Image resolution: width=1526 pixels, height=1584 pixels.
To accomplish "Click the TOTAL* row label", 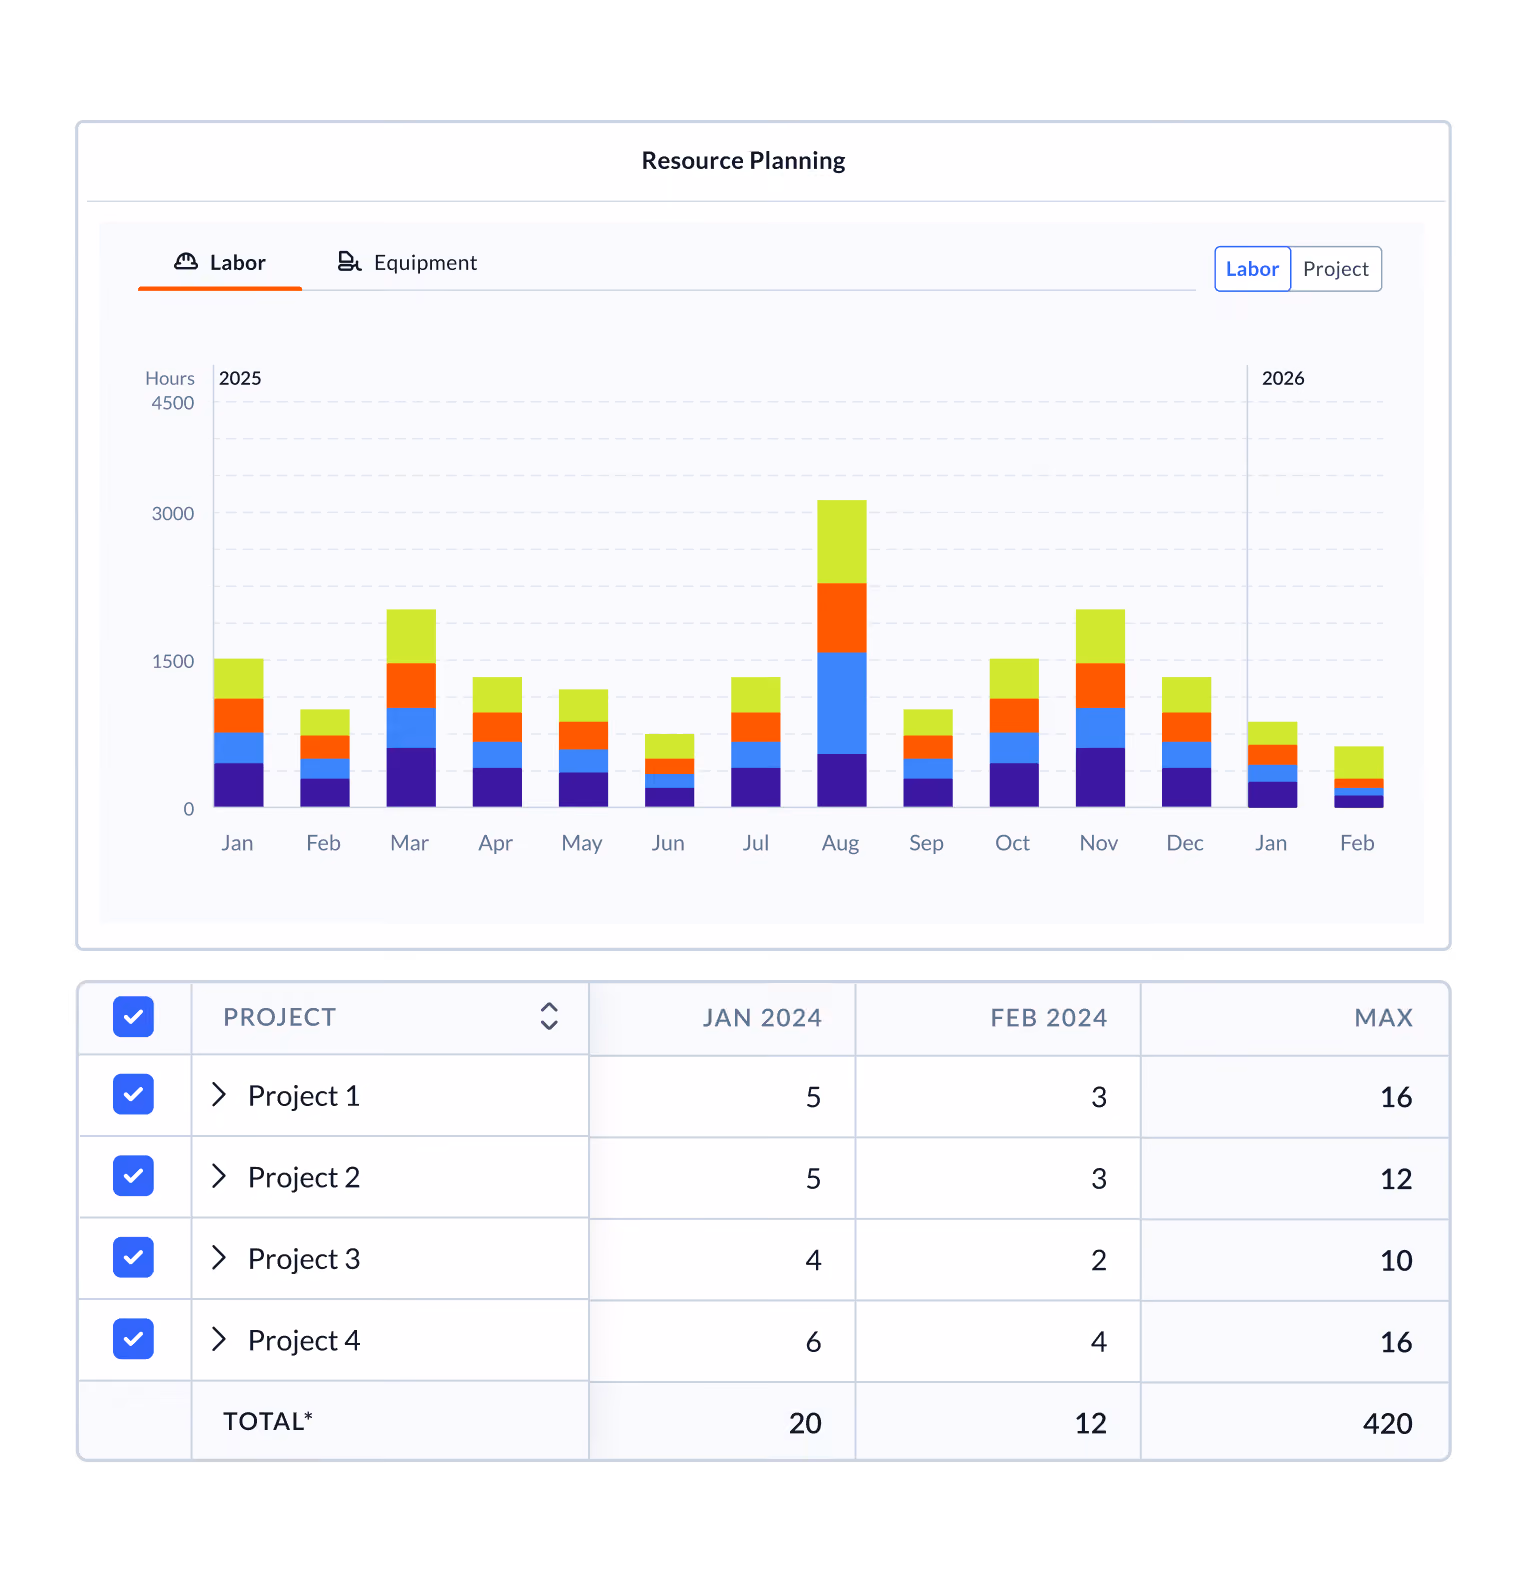I will coord(268,1421).
